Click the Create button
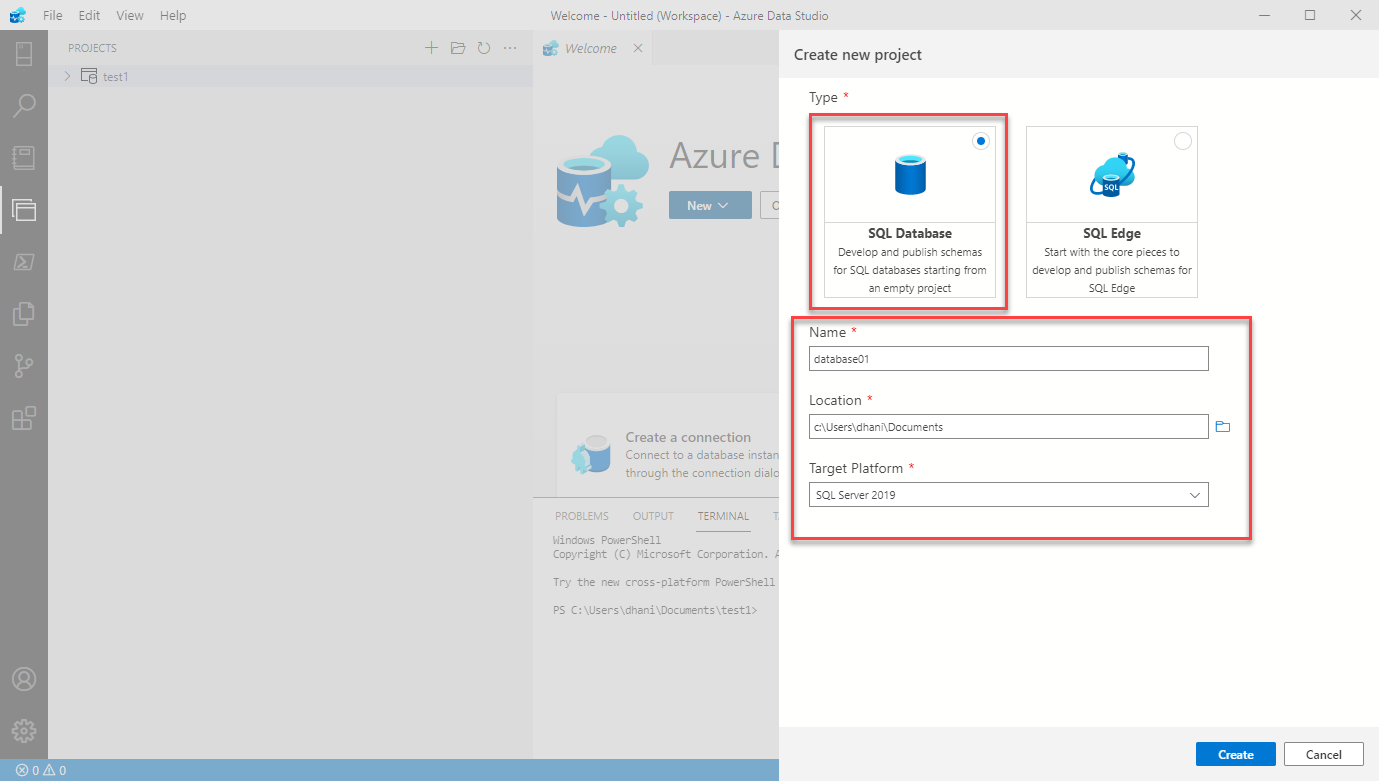This screenshot has width=1379, height=781. [1236, 754]
